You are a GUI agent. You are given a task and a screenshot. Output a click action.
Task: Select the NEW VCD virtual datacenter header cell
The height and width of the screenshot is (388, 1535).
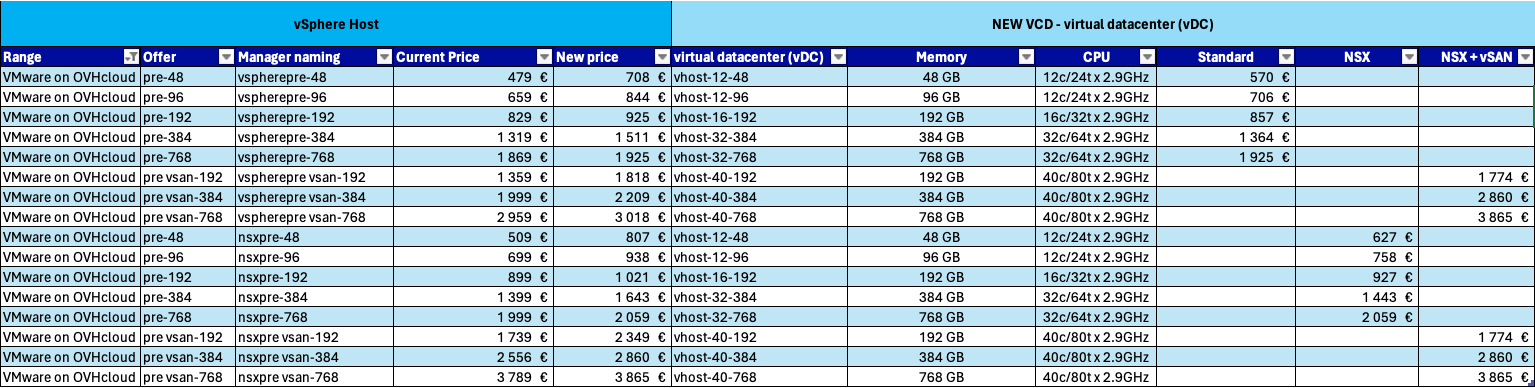pos(1103,23)
